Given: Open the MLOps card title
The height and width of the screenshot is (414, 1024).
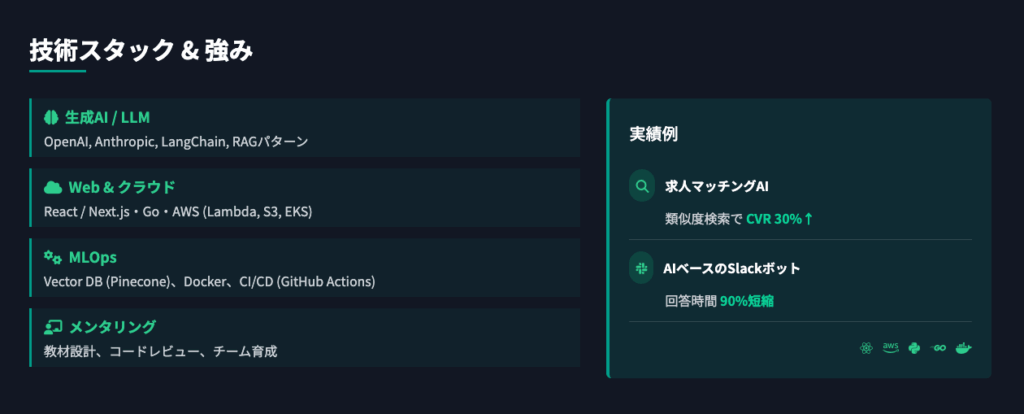Looking at the screenshot, I should click(93, 257).
